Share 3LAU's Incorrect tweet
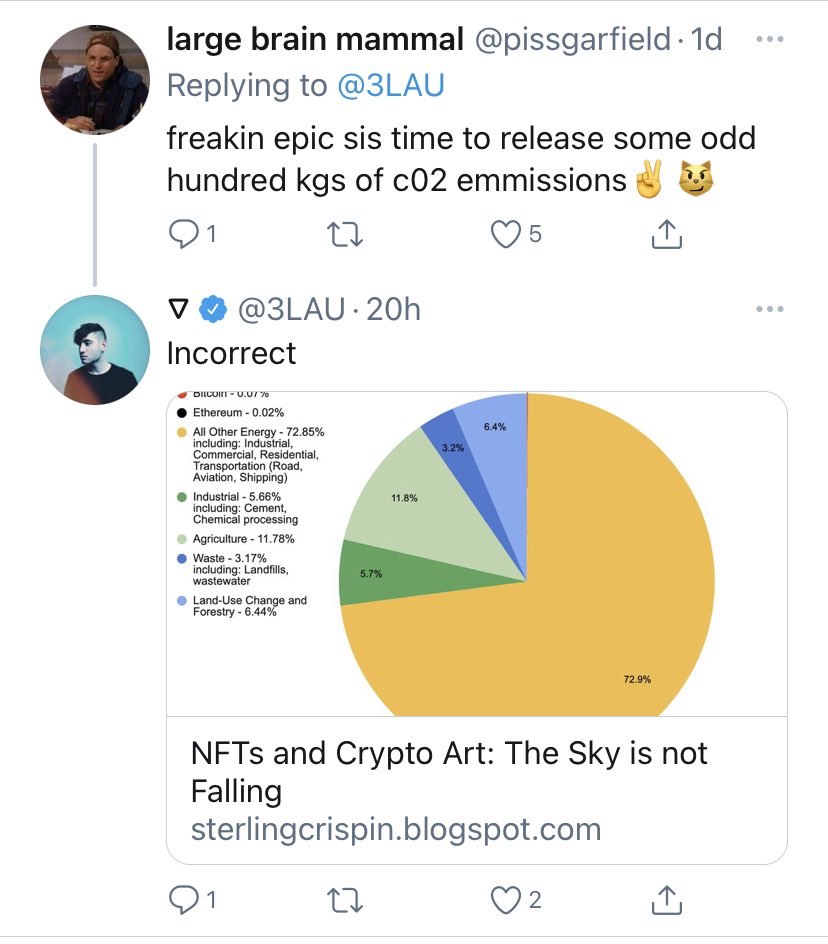828x944 pixels. (666, 900)
